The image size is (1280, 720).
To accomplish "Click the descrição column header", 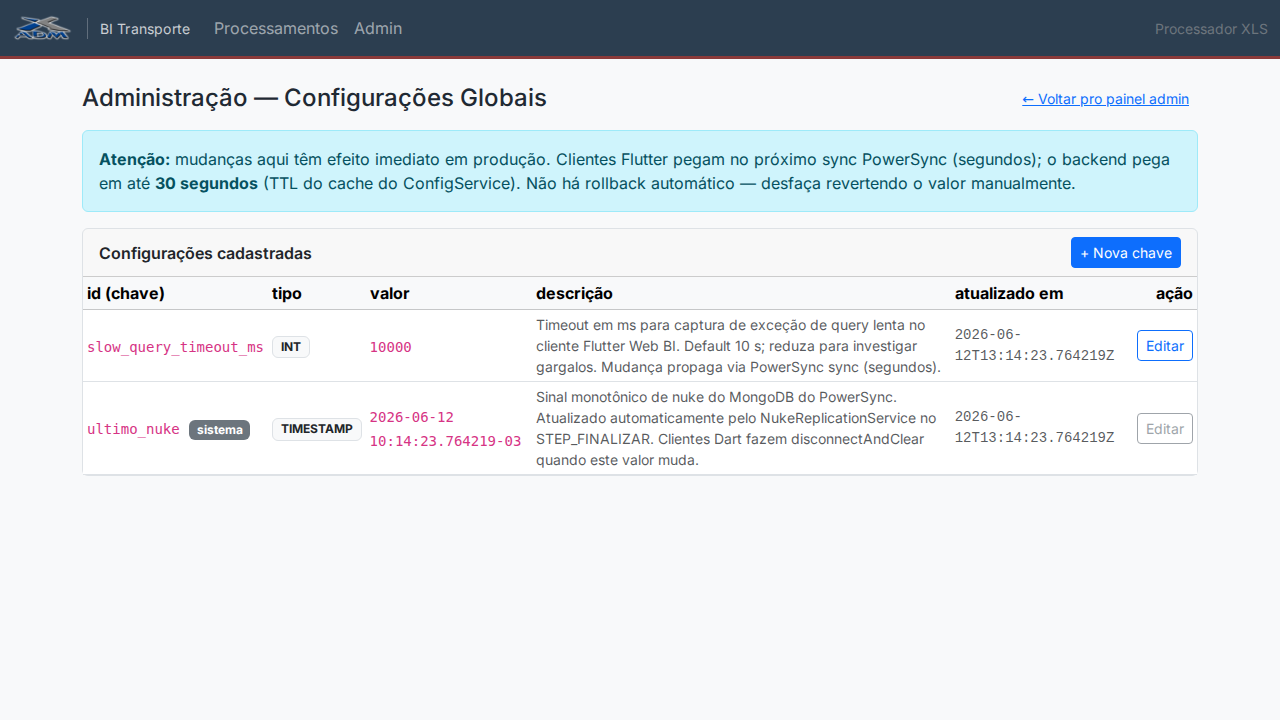I will click(574, 293).
